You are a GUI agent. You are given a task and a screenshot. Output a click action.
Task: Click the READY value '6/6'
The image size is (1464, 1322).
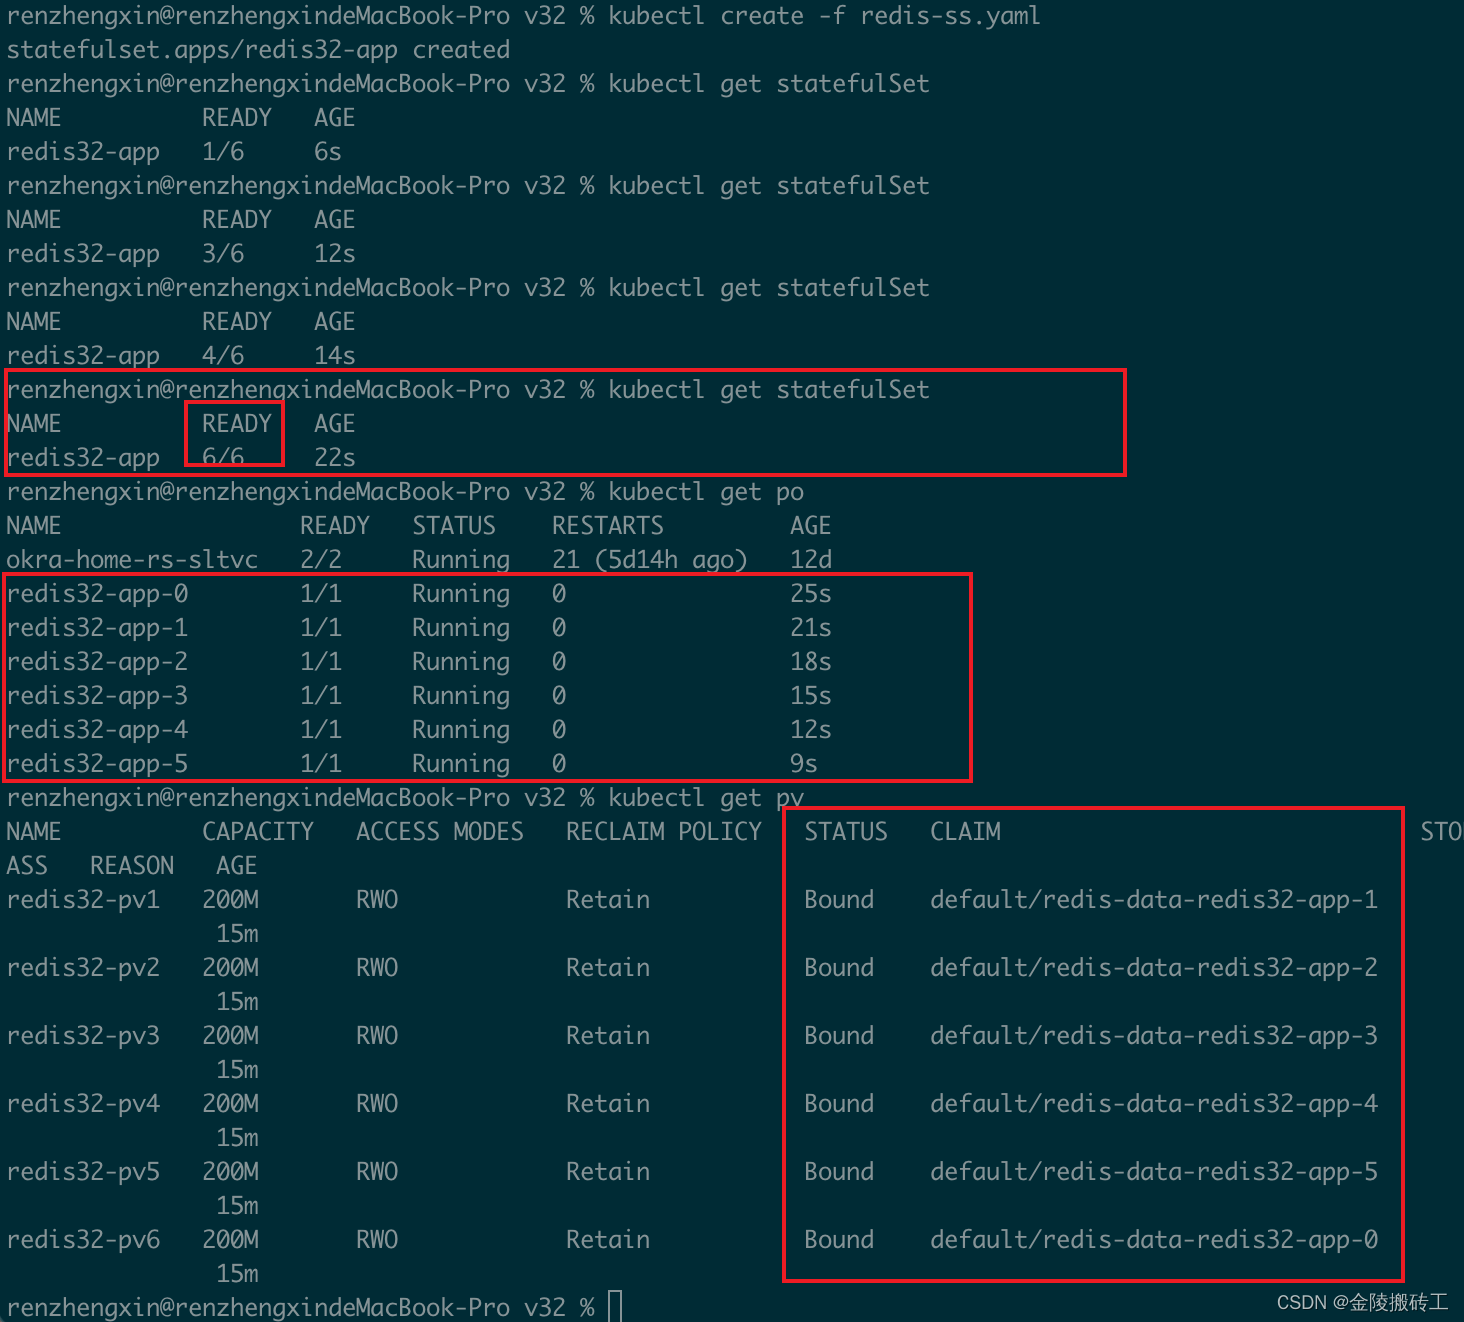(223, 458)
